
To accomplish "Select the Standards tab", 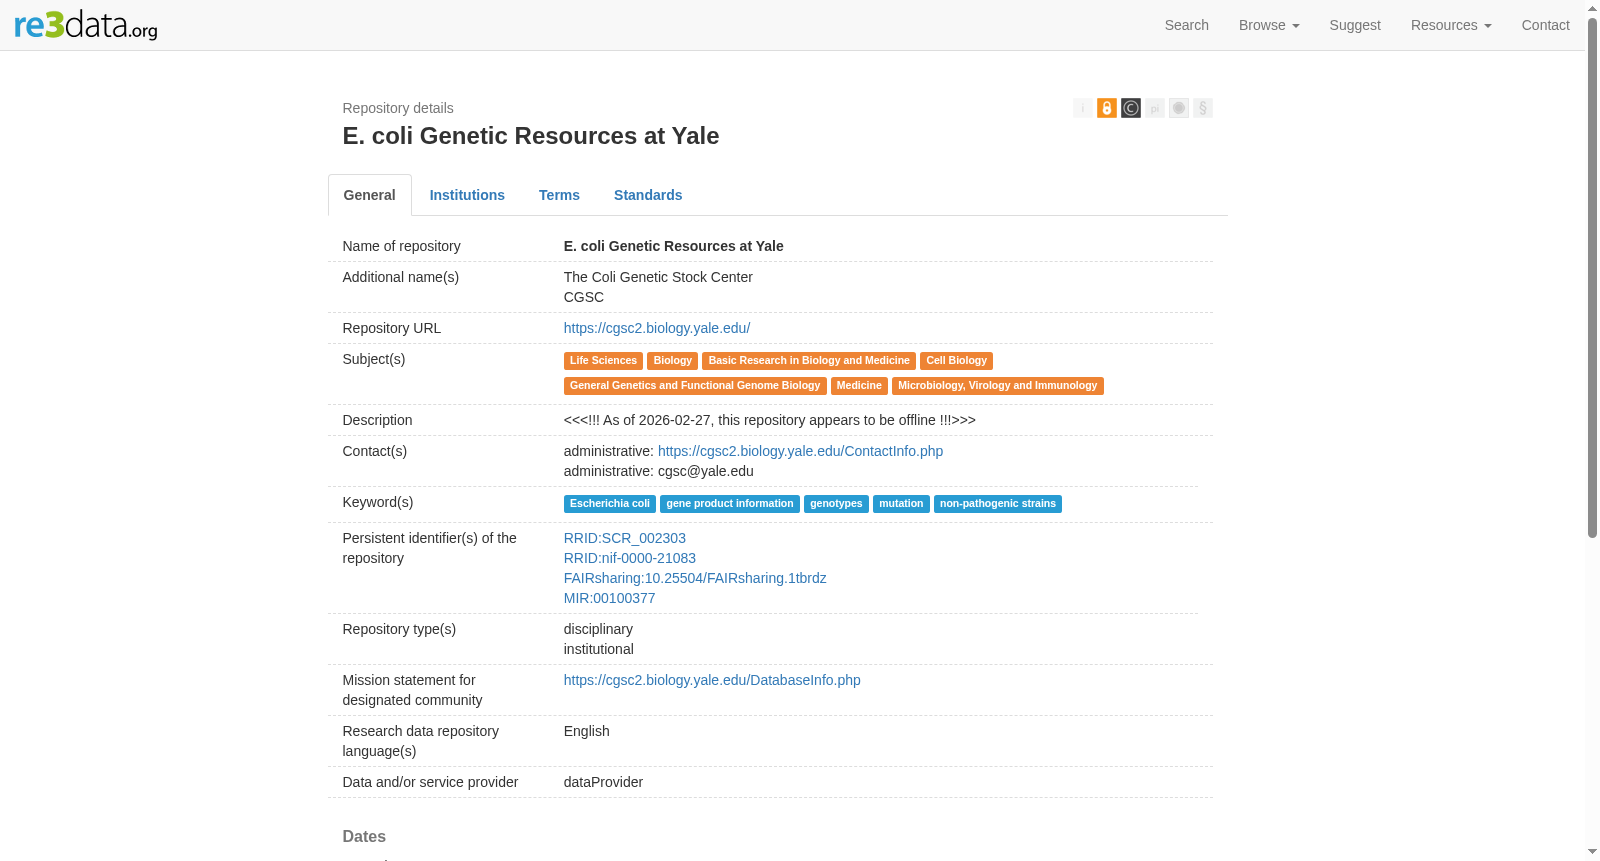I will tap(648, 195).
